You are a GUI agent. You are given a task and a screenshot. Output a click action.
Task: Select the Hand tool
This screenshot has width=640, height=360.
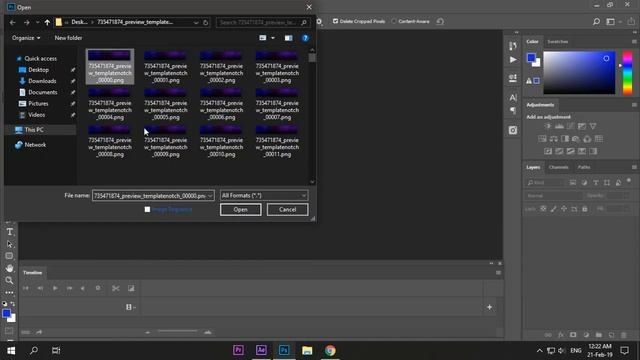coord(9,268)
